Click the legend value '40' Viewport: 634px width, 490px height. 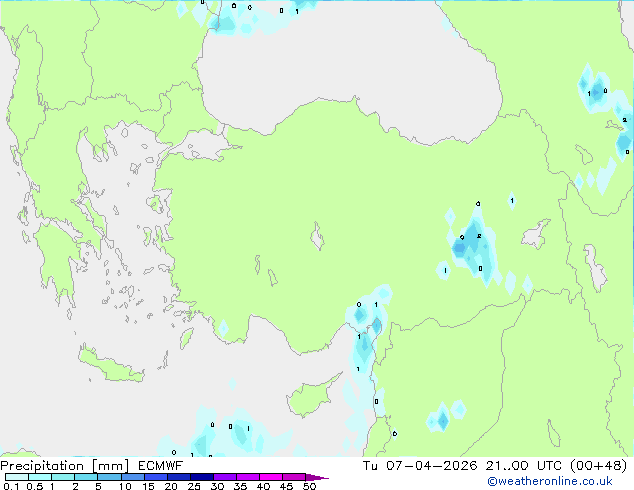click(x=263, y=486)
